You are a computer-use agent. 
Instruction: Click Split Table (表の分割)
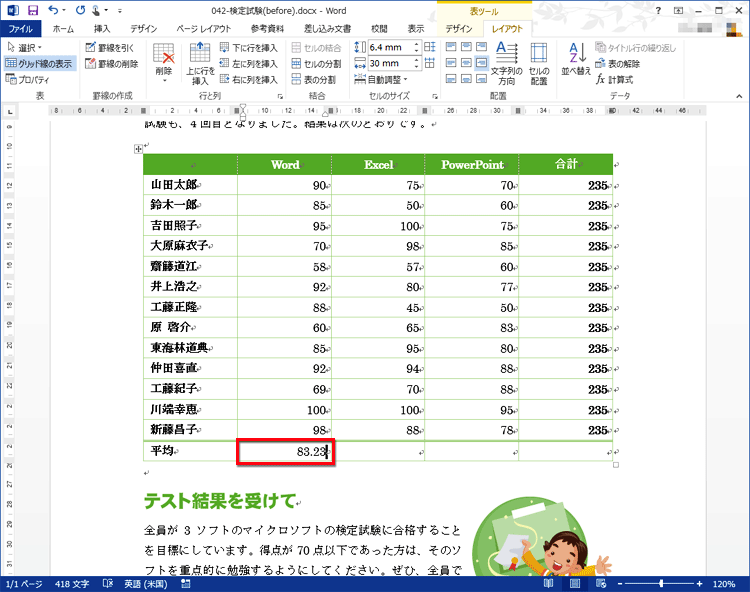tap(314, 79)
